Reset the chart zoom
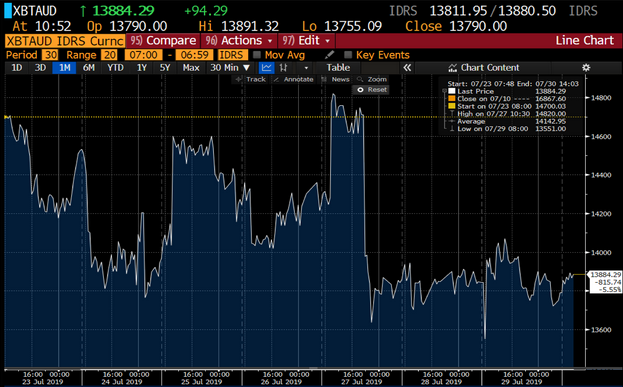The image size is (623, 387). coord(371,90)
